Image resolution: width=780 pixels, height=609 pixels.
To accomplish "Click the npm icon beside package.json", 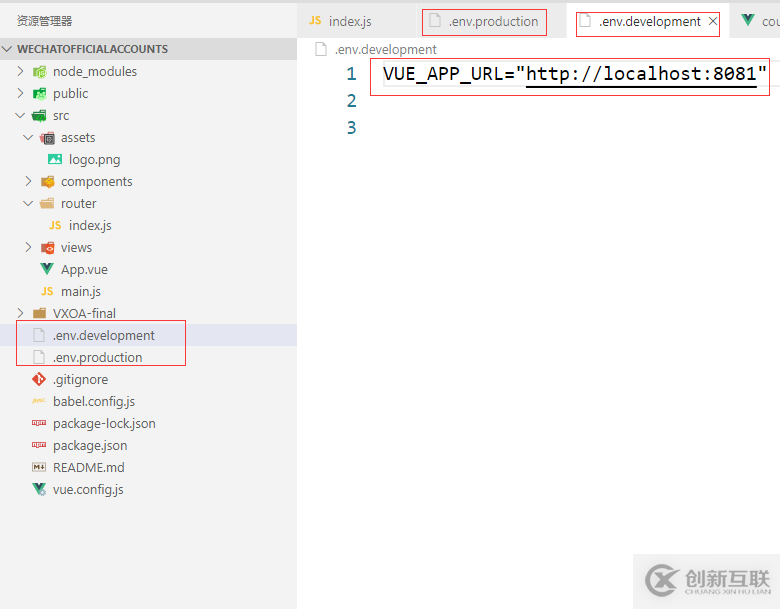I will tap(39, 445).
